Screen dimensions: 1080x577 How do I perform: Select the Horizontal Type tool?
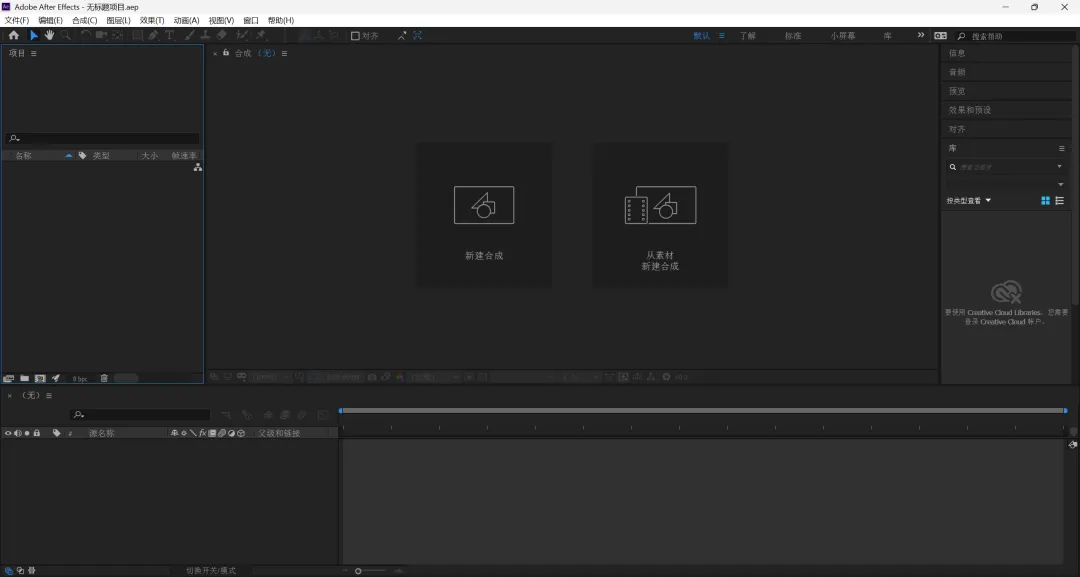click(169, 35)
